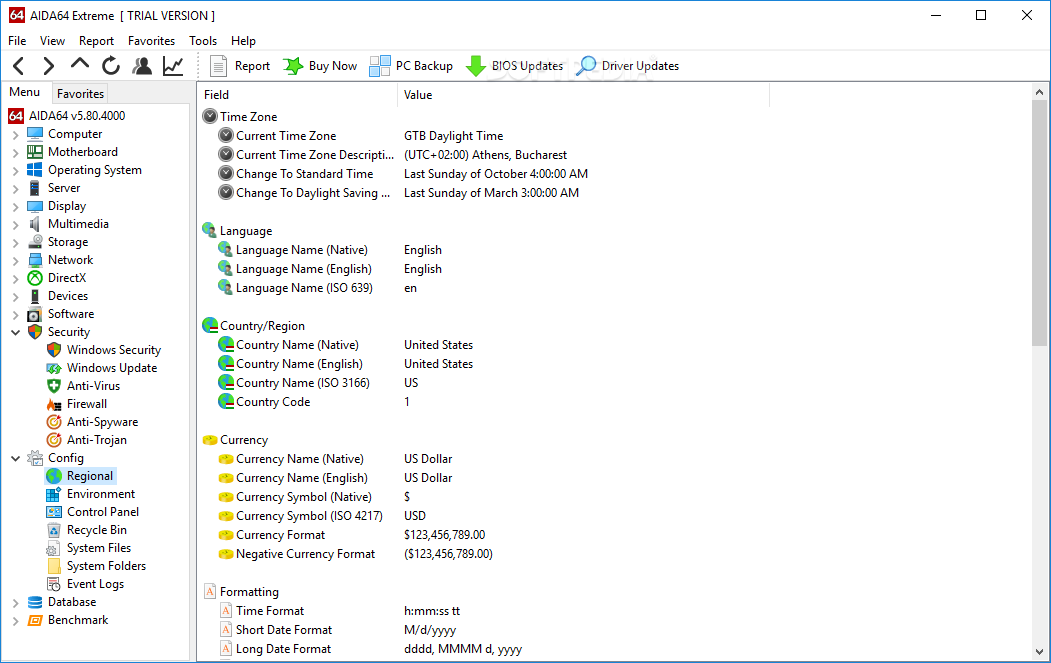Collapse the Config tree node
The width and height of the screenshot is (1051, 663).
[x=15, y=459]
